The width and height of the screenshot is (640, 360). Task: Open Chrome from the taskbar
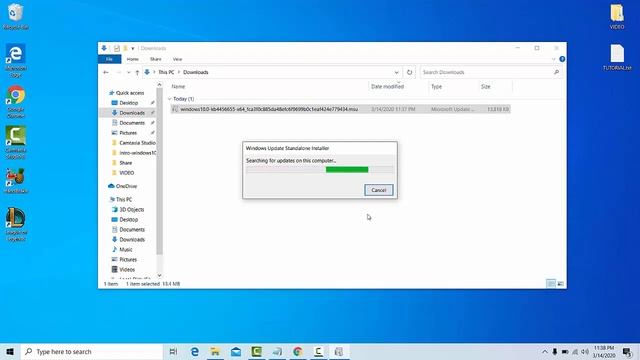tap(298, 351)
